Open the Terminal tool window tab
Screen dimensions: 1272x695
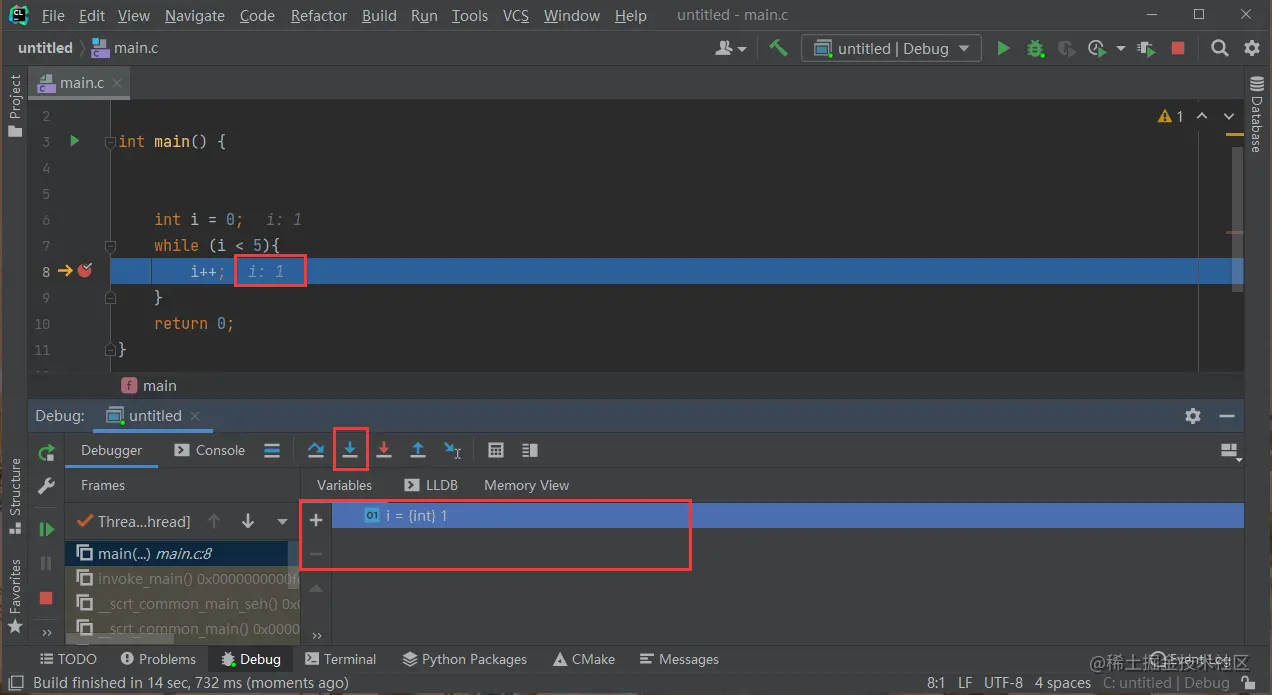(x=341, y=659)
